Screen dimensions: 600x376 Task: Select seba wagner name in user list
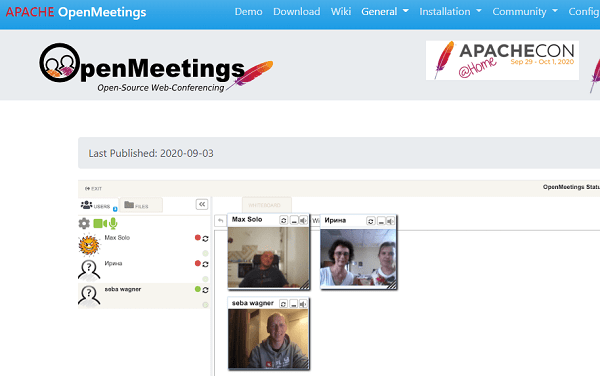pos(123,289)
